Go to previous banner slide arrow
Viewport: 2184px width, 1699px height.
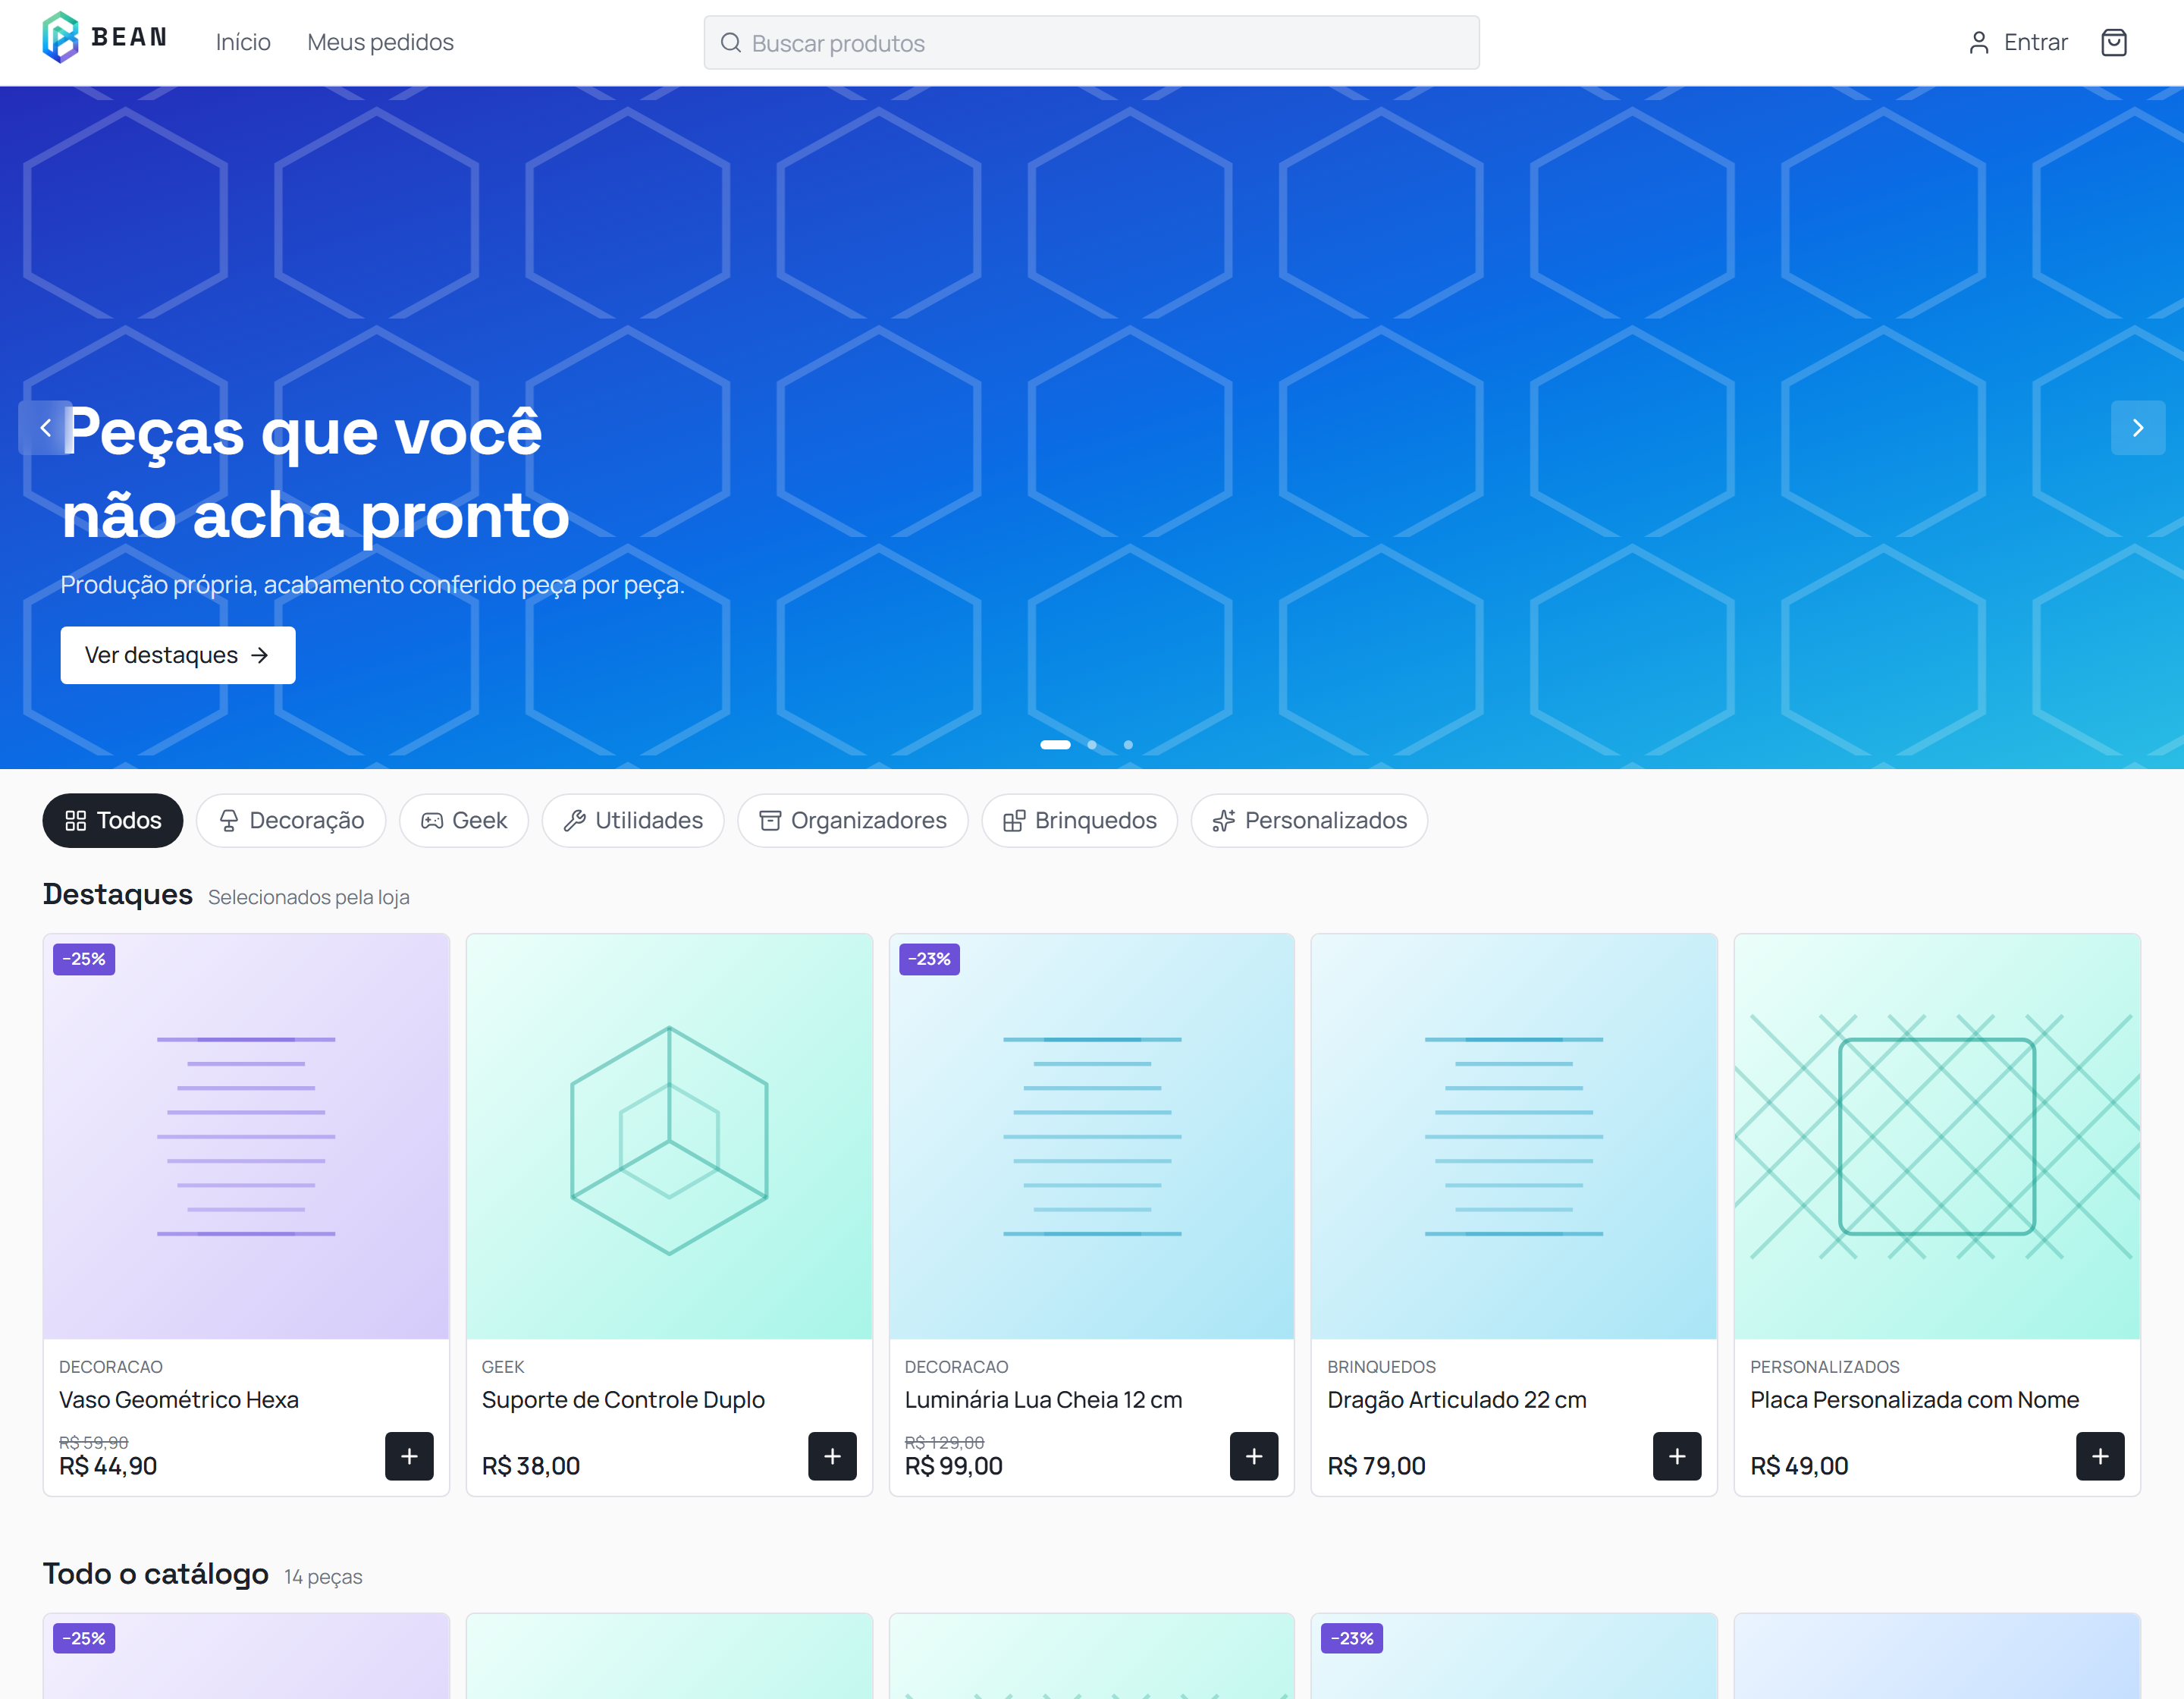45,428
